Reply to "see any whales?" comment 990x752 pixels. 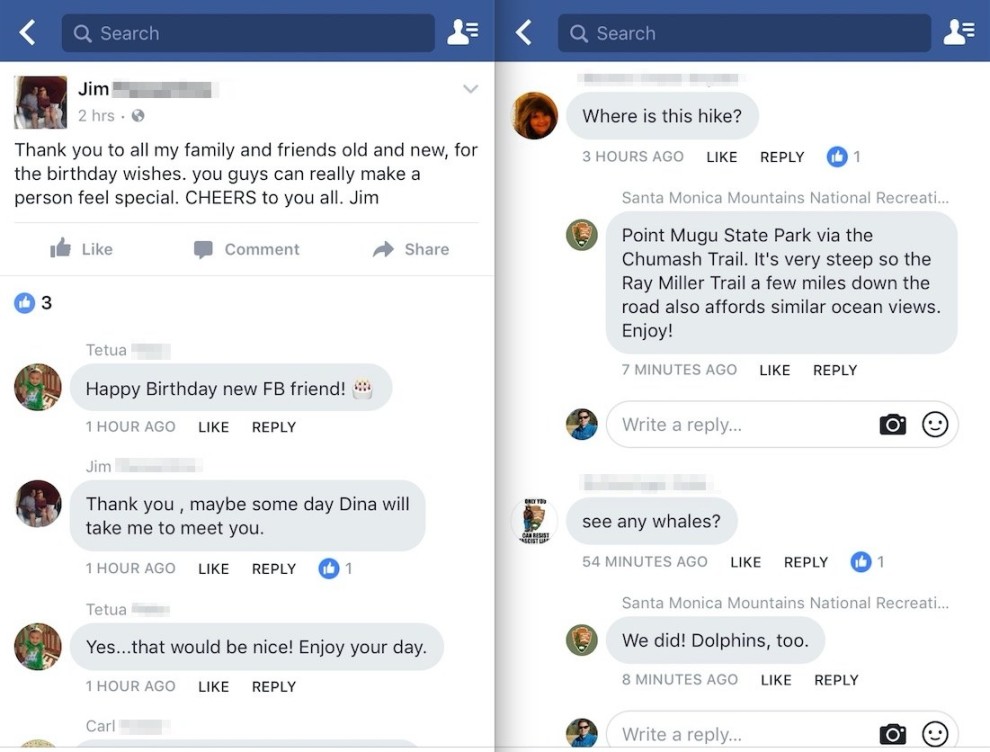click(x=805, y=562)
